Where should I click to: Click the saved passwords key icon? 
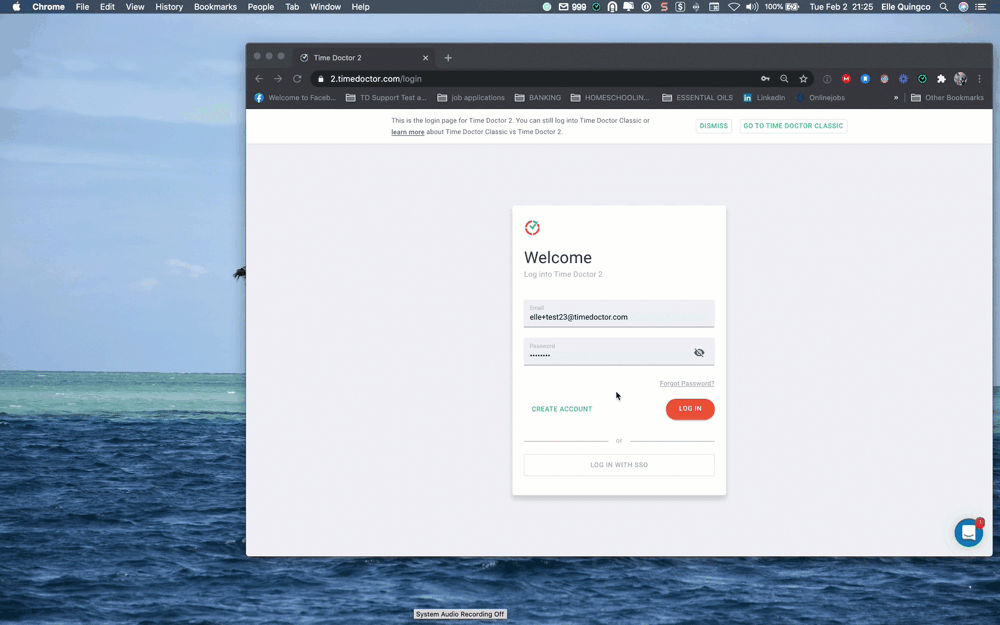[765, 78]
